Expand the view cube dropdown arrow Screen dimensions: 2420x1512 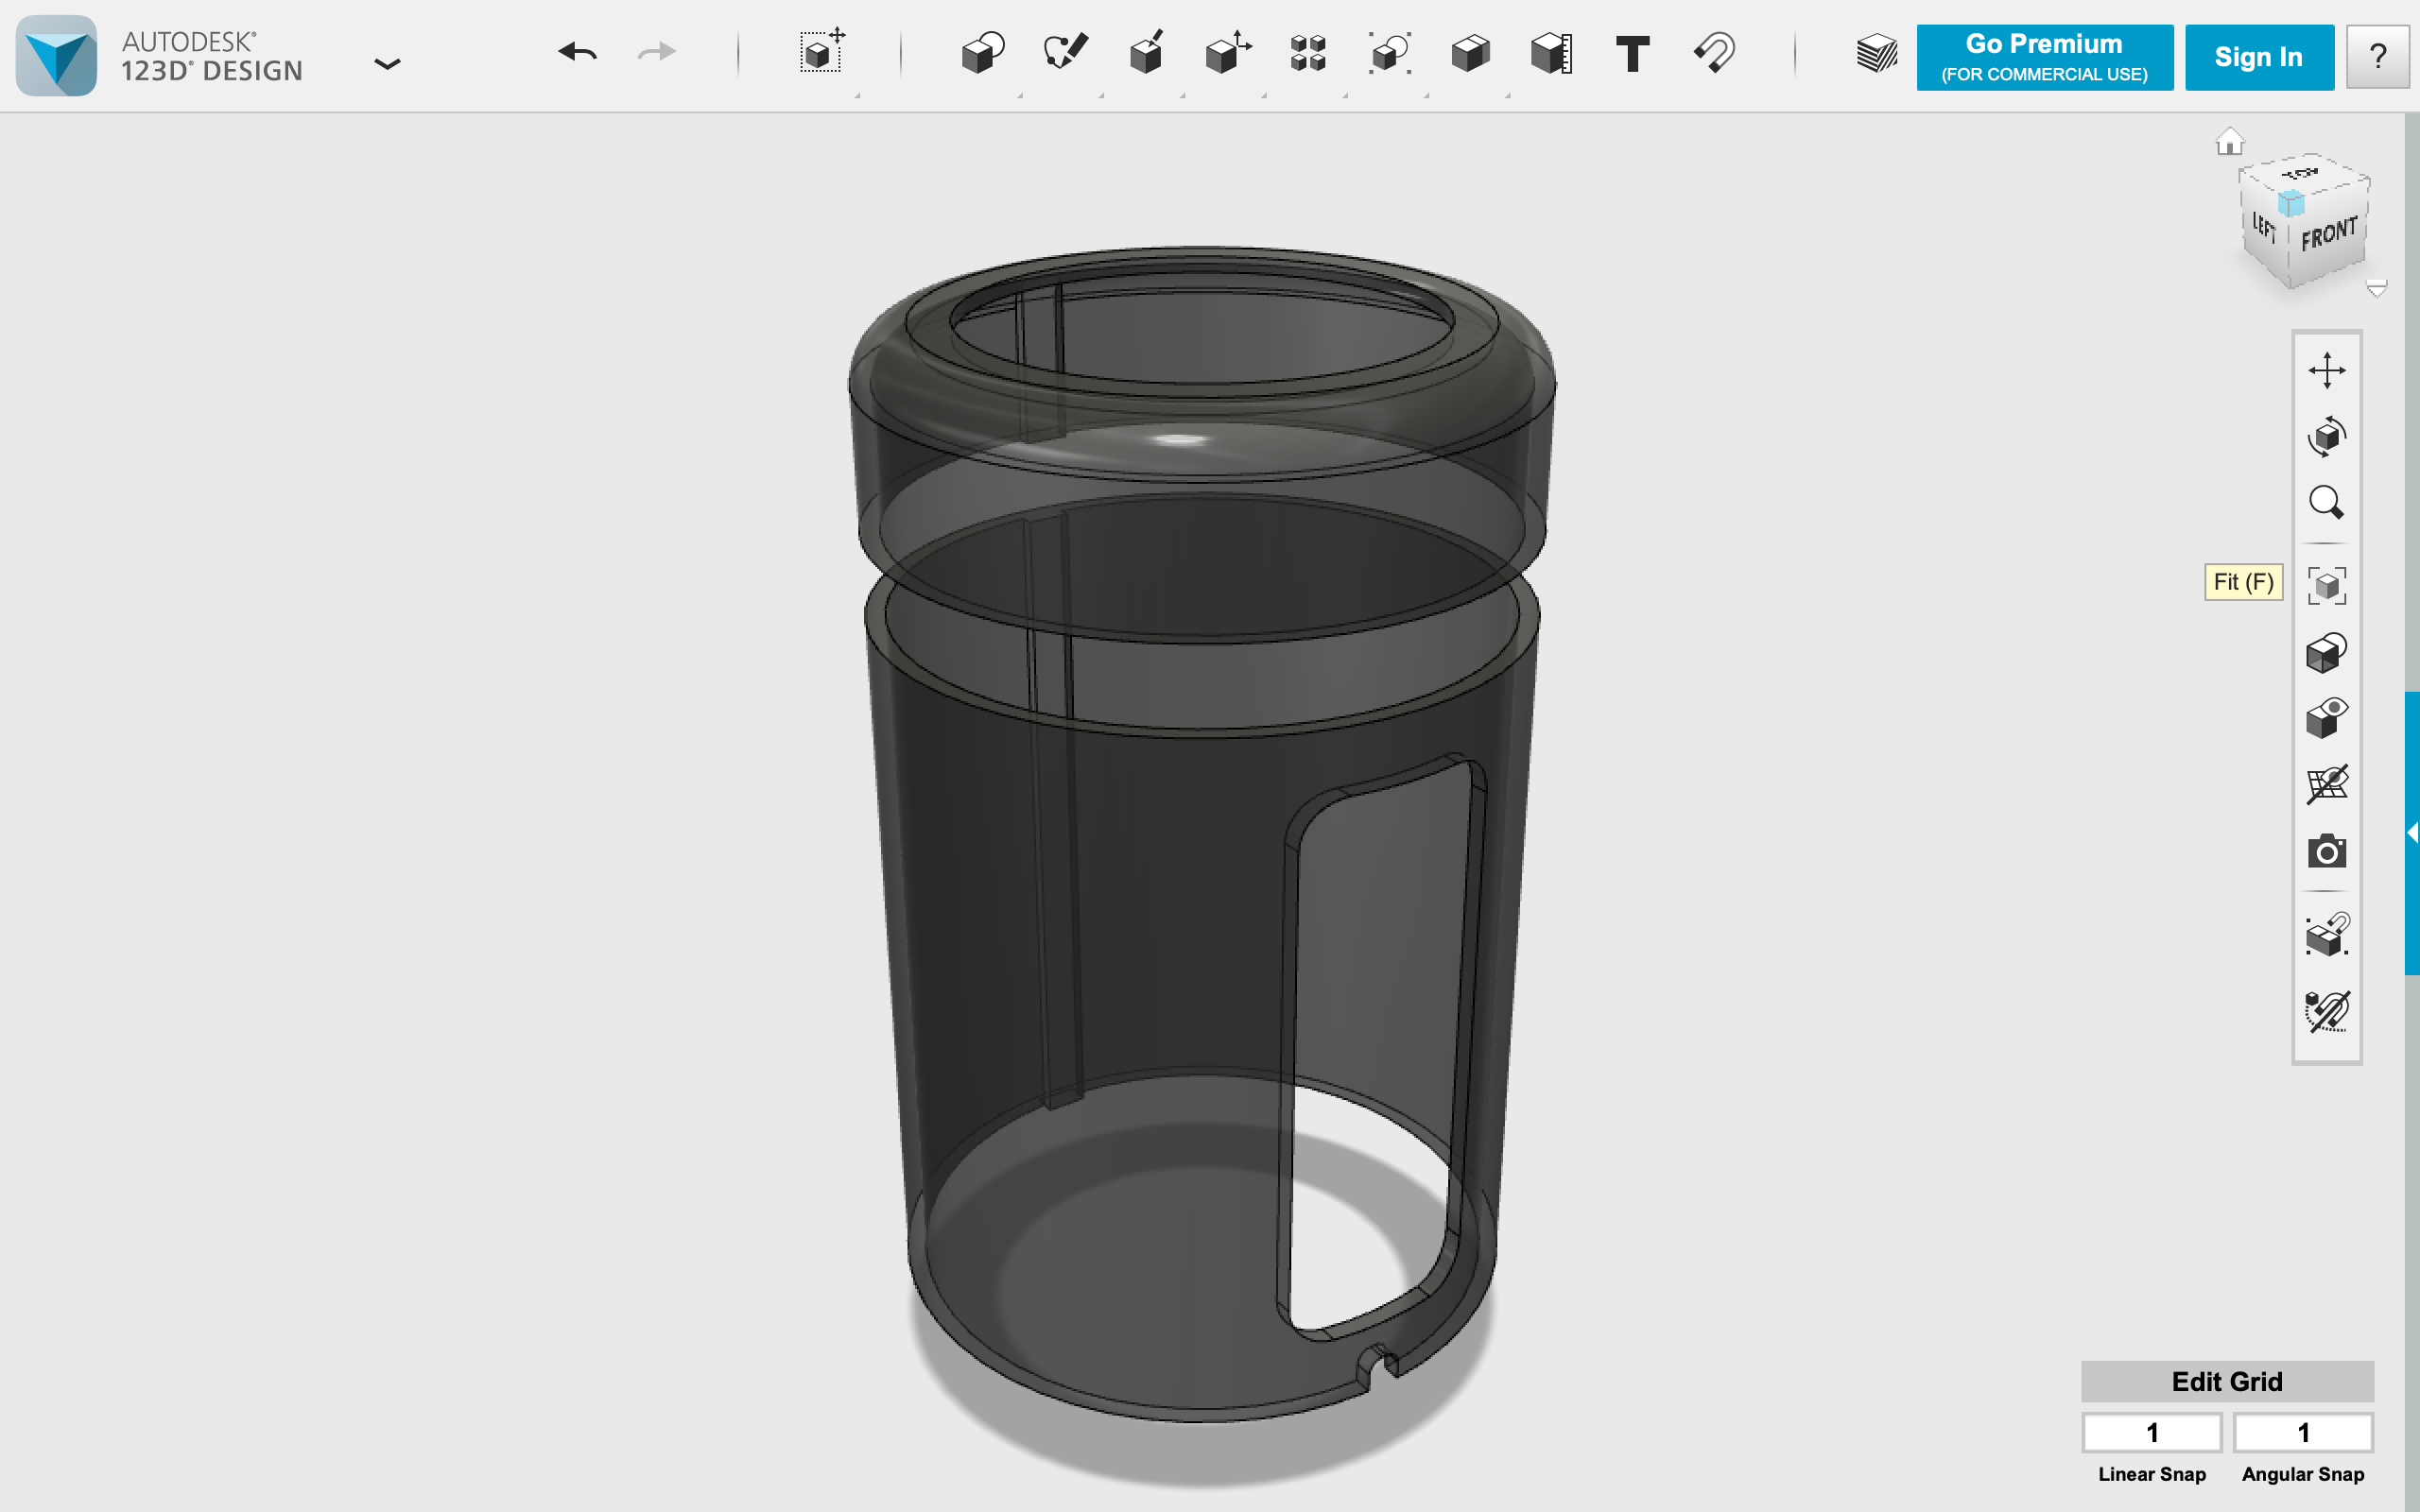tap(2377, 288)
